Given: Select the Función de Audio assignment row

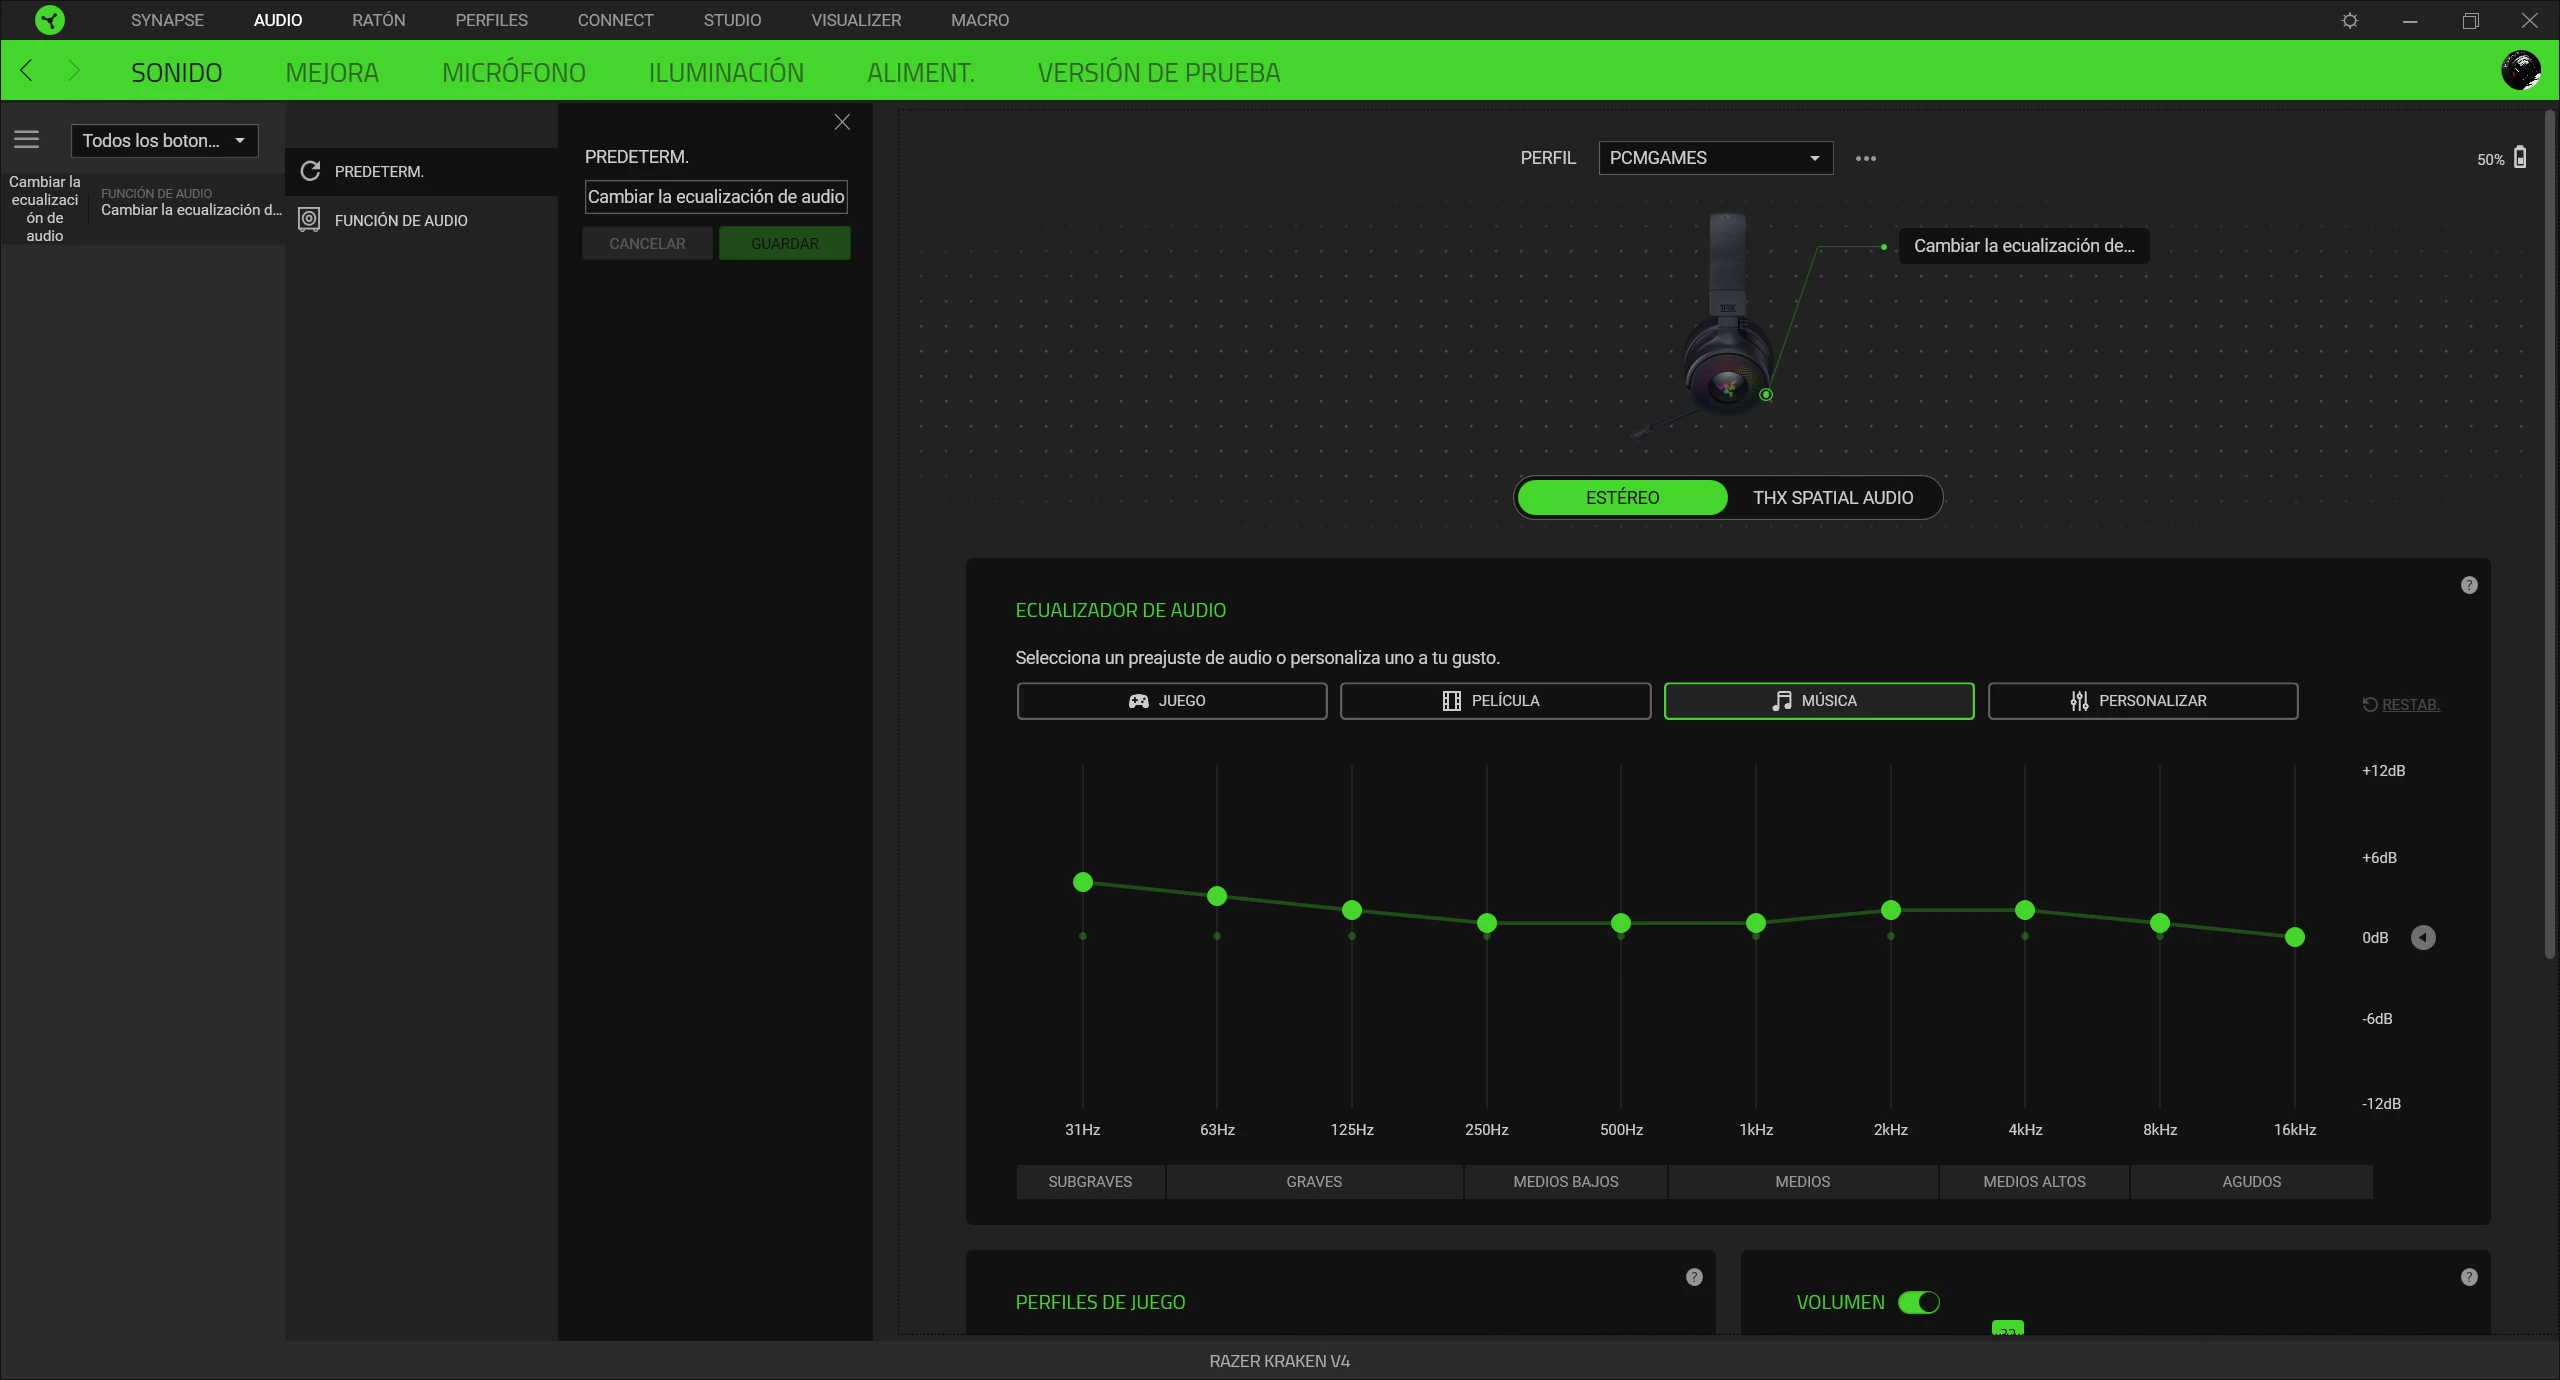Looking at the screenshot, I should pyautogui.click(x=143, y=208).
